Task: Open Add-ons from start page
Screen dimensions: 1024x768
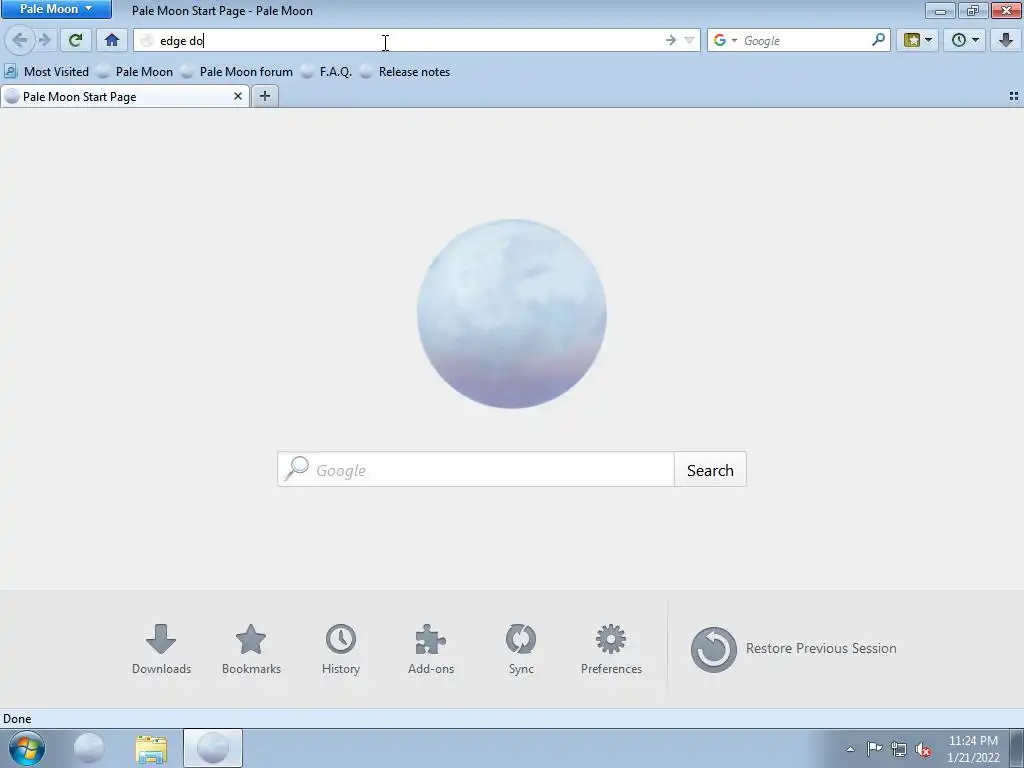Action: tap(431, 649)
